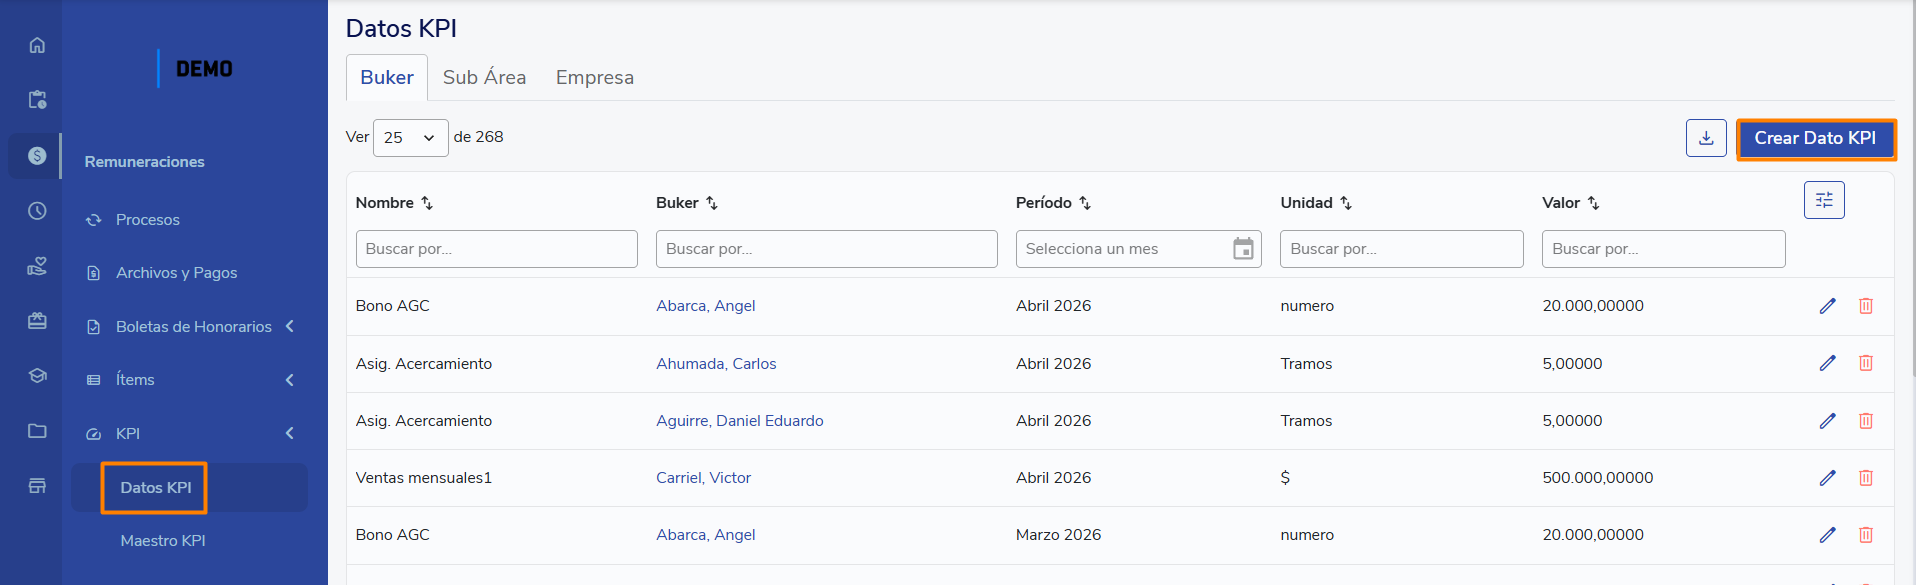Edit the Ventas mensuales1 row
Image resolution: width=1916 pixels, height=585 pixels.
(x=1827, y=478)
